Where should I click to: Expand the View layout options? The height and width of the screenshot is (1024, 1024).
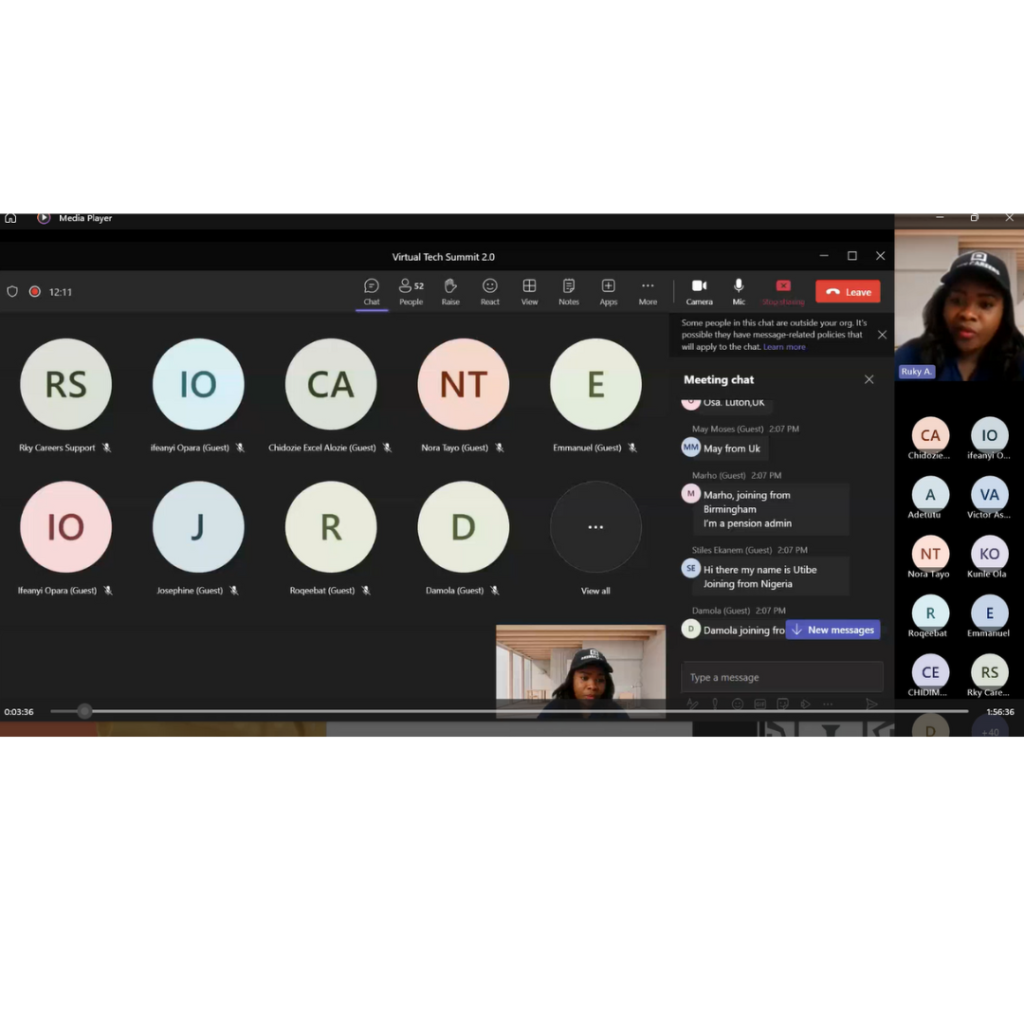coord(529,291)
